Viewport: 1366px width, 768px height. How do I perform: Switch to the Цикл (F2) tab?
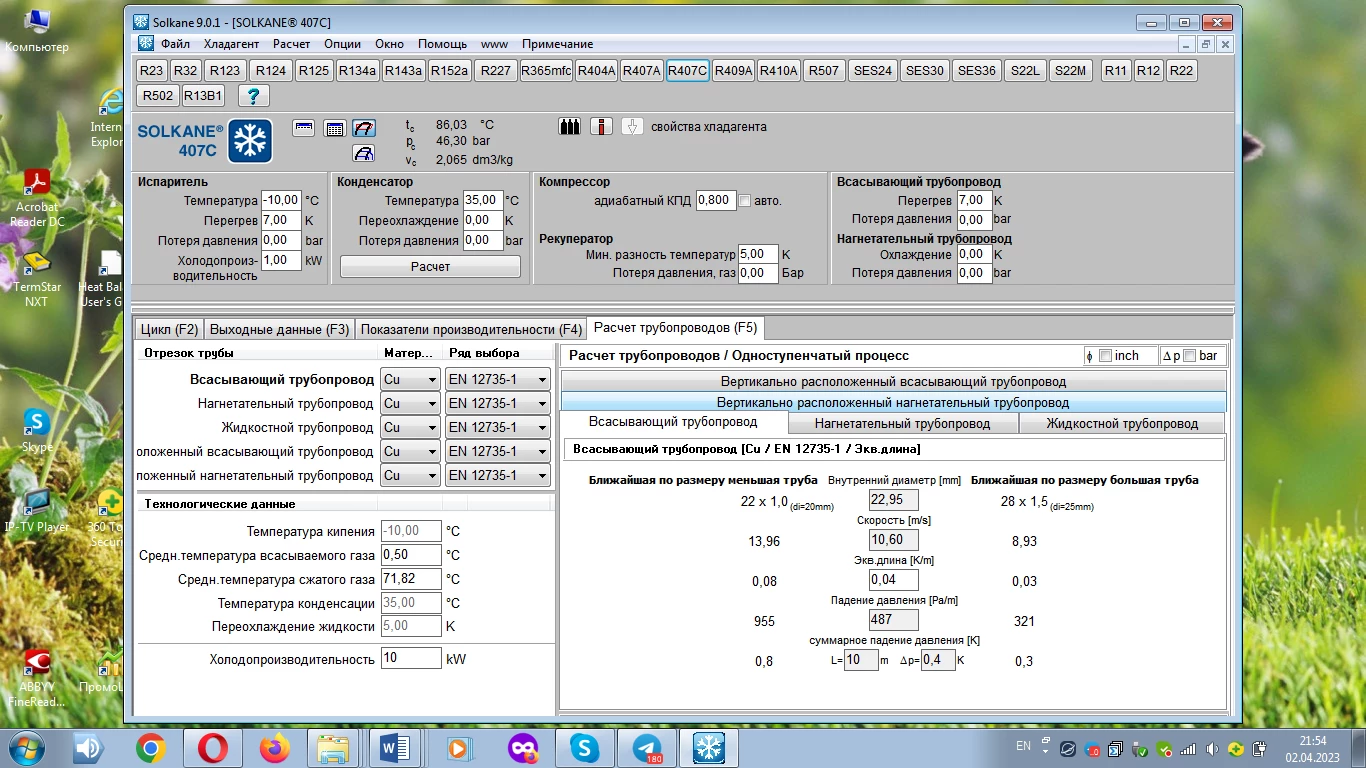point(169,329)
